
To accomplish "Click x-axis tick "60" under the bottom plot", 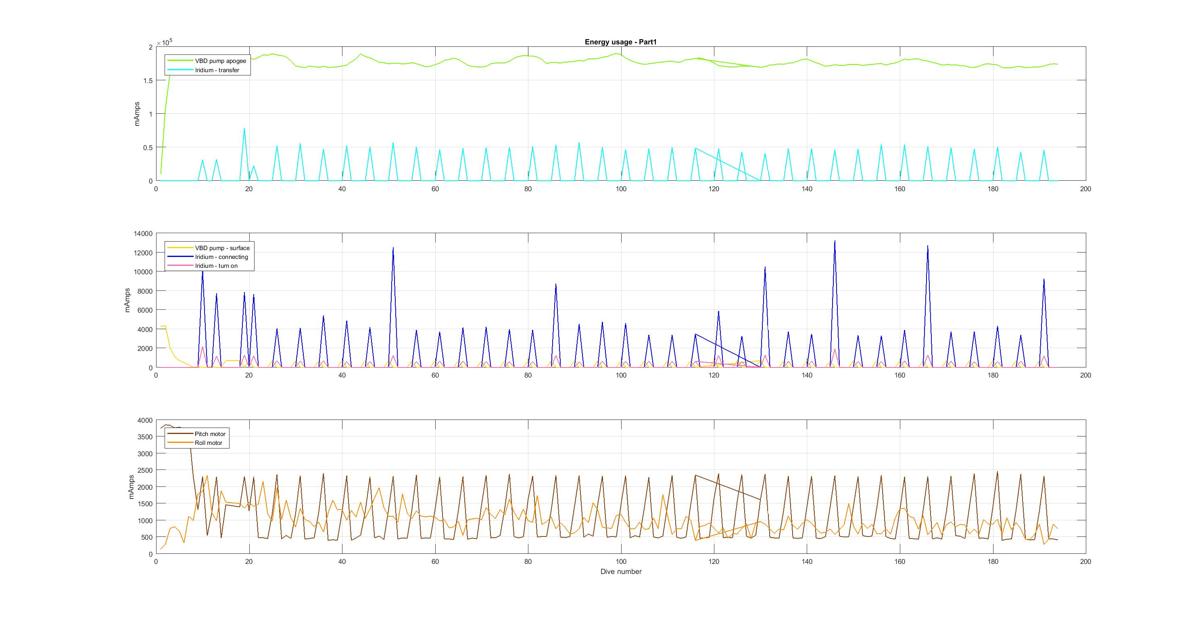I will tap(435, 562).
